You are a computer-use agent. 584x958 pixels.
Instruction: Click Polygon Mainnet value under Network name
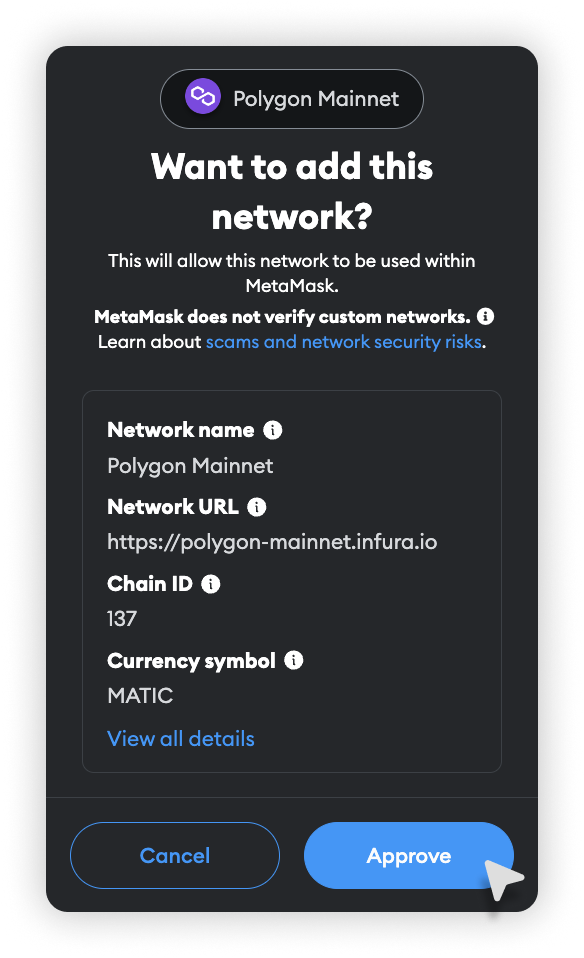[191, 466]
